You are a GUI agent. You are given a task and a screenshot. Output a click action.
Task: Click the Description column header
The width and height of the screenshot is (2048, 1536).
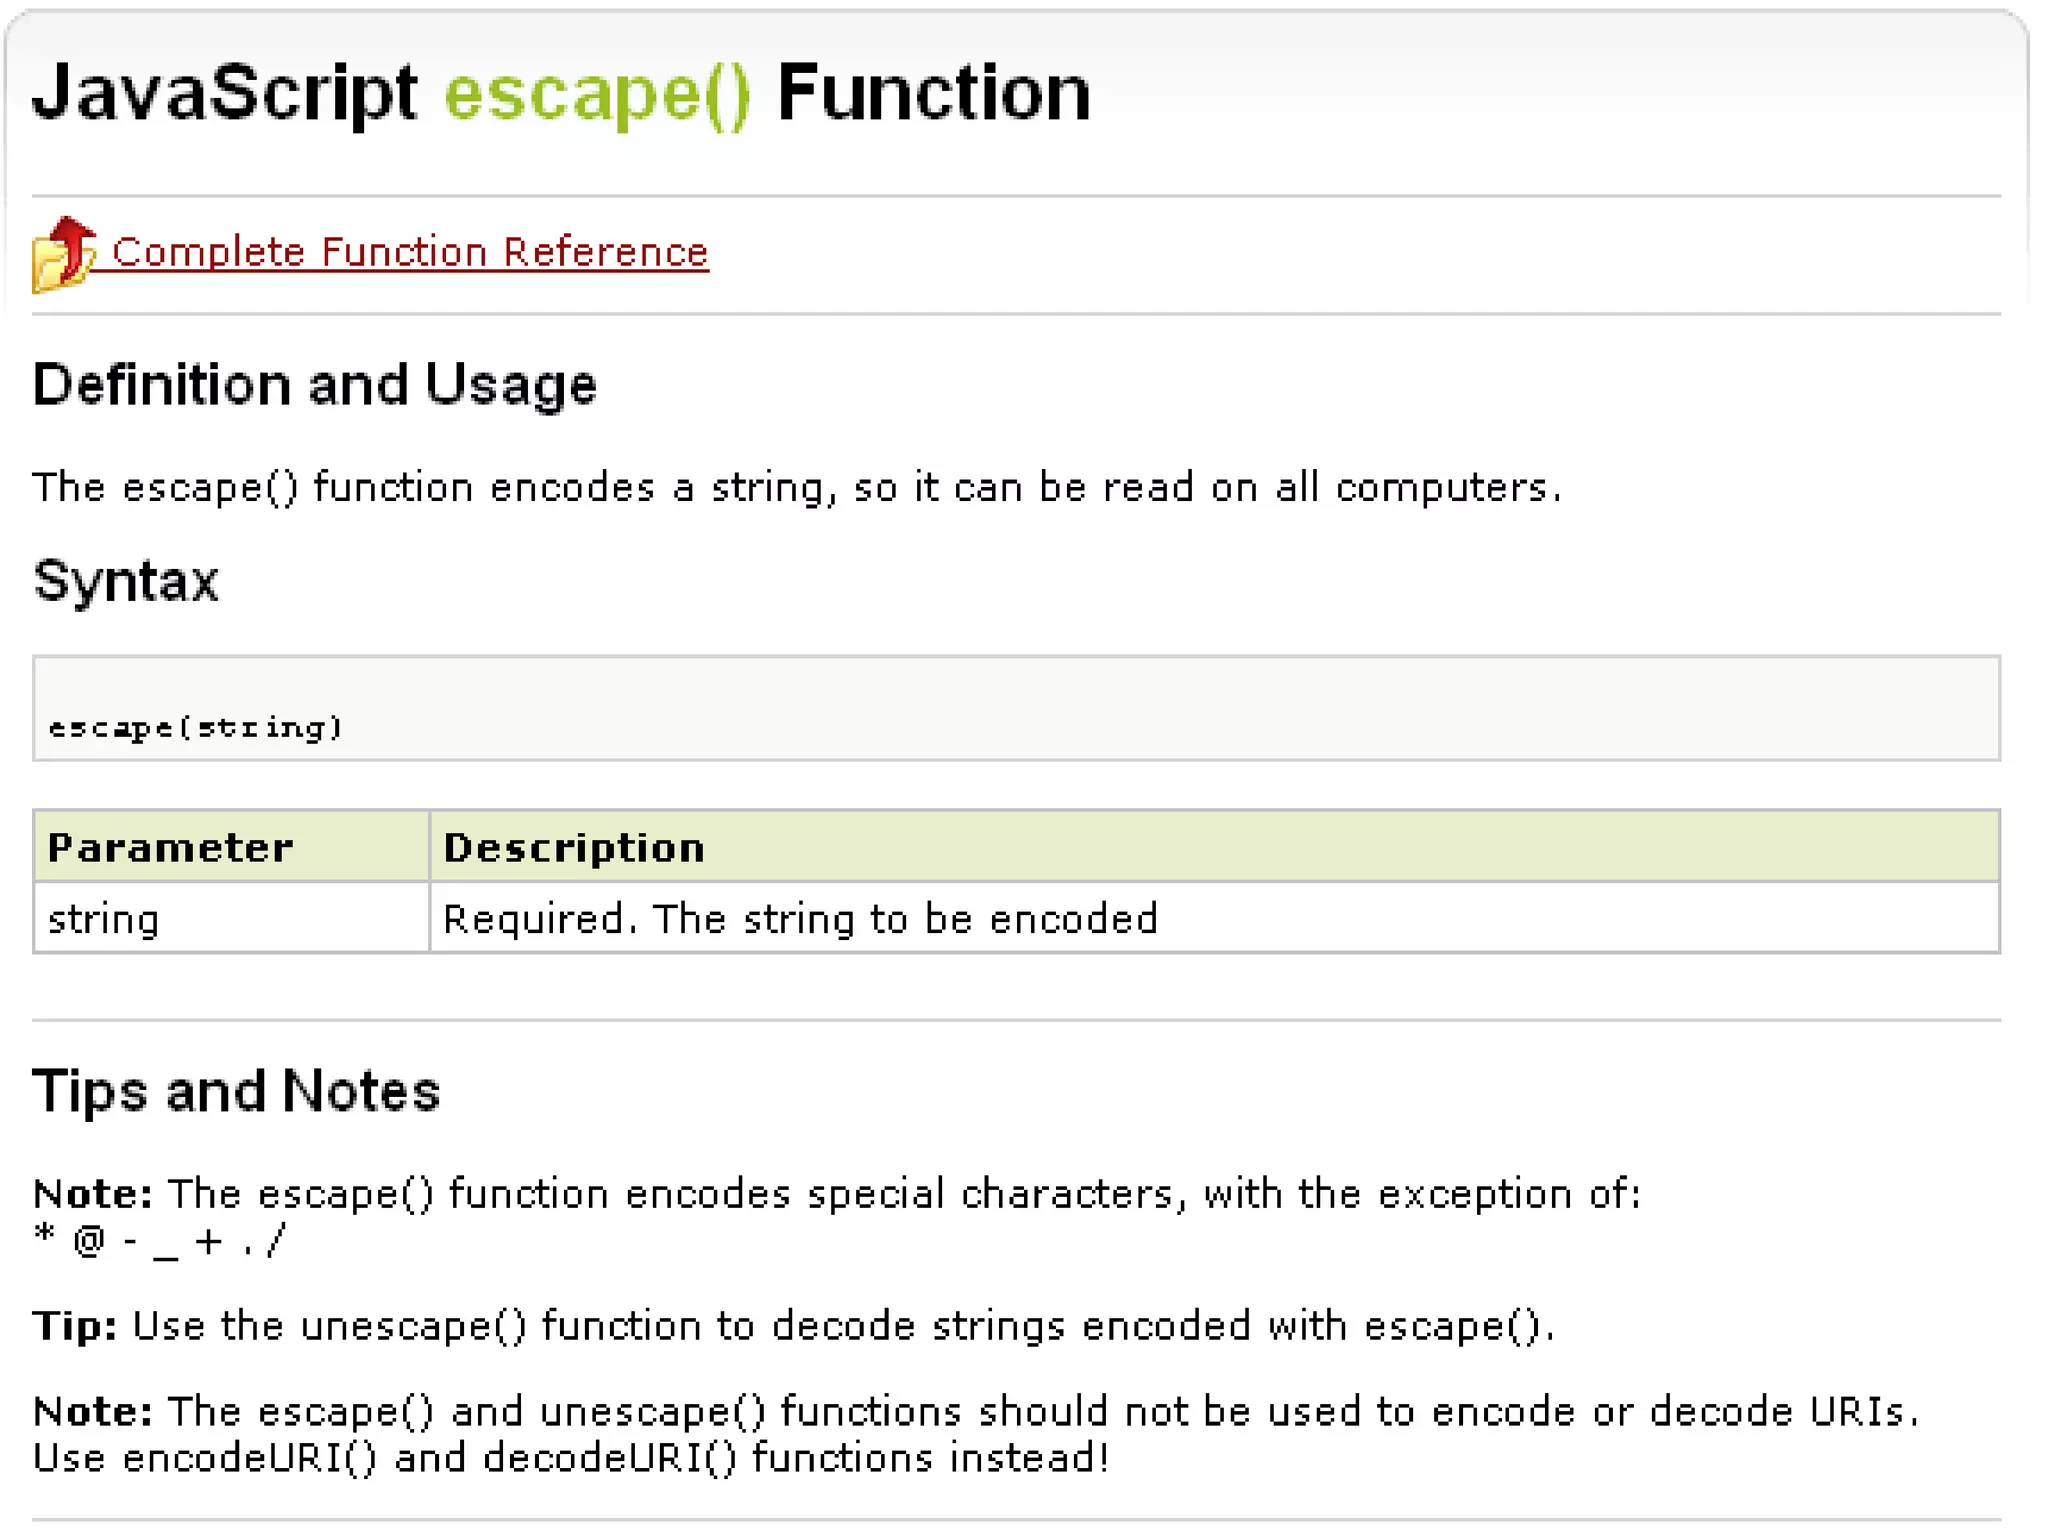coord(574,848)
